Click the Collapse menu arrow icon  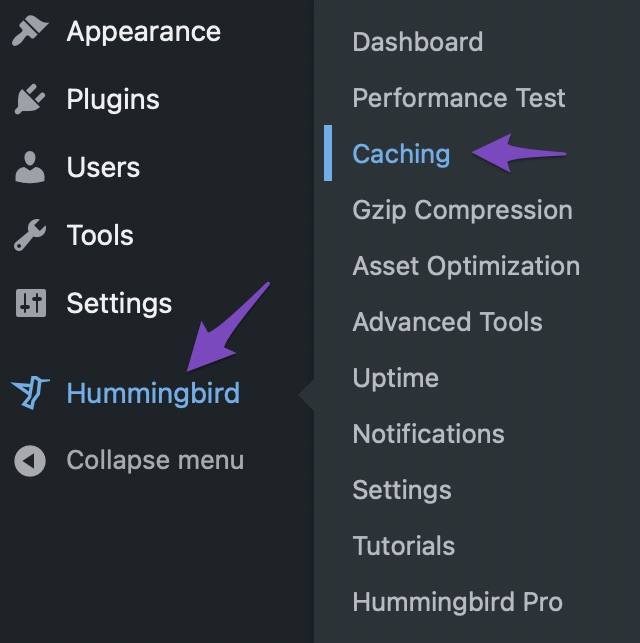tap(30, 461)
